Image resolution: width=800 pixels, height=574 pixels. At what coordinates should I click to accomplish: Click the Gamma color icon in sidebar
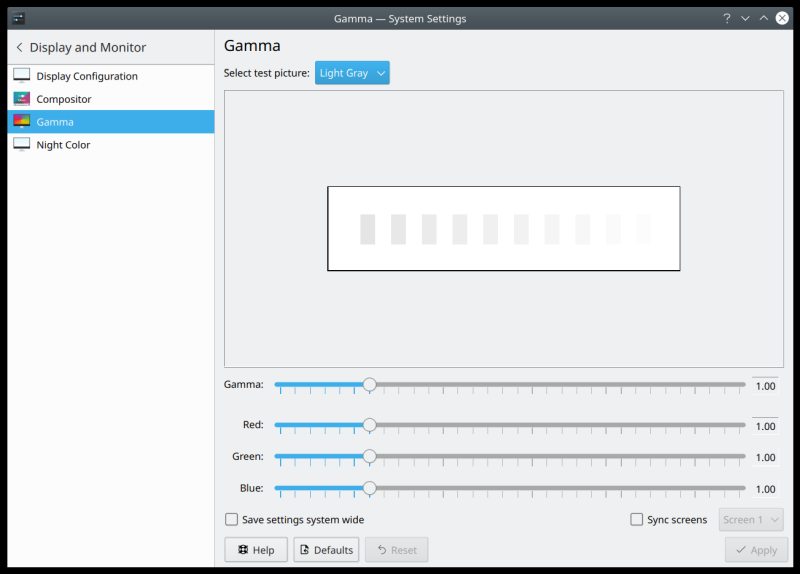coord(22,122)
